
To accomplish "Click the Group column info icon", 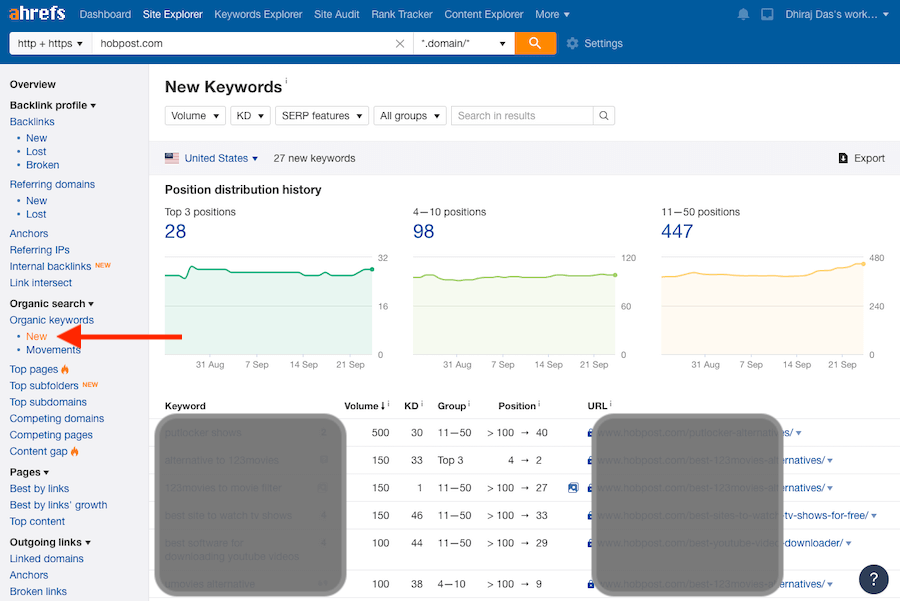I will (x=470, y=404).
